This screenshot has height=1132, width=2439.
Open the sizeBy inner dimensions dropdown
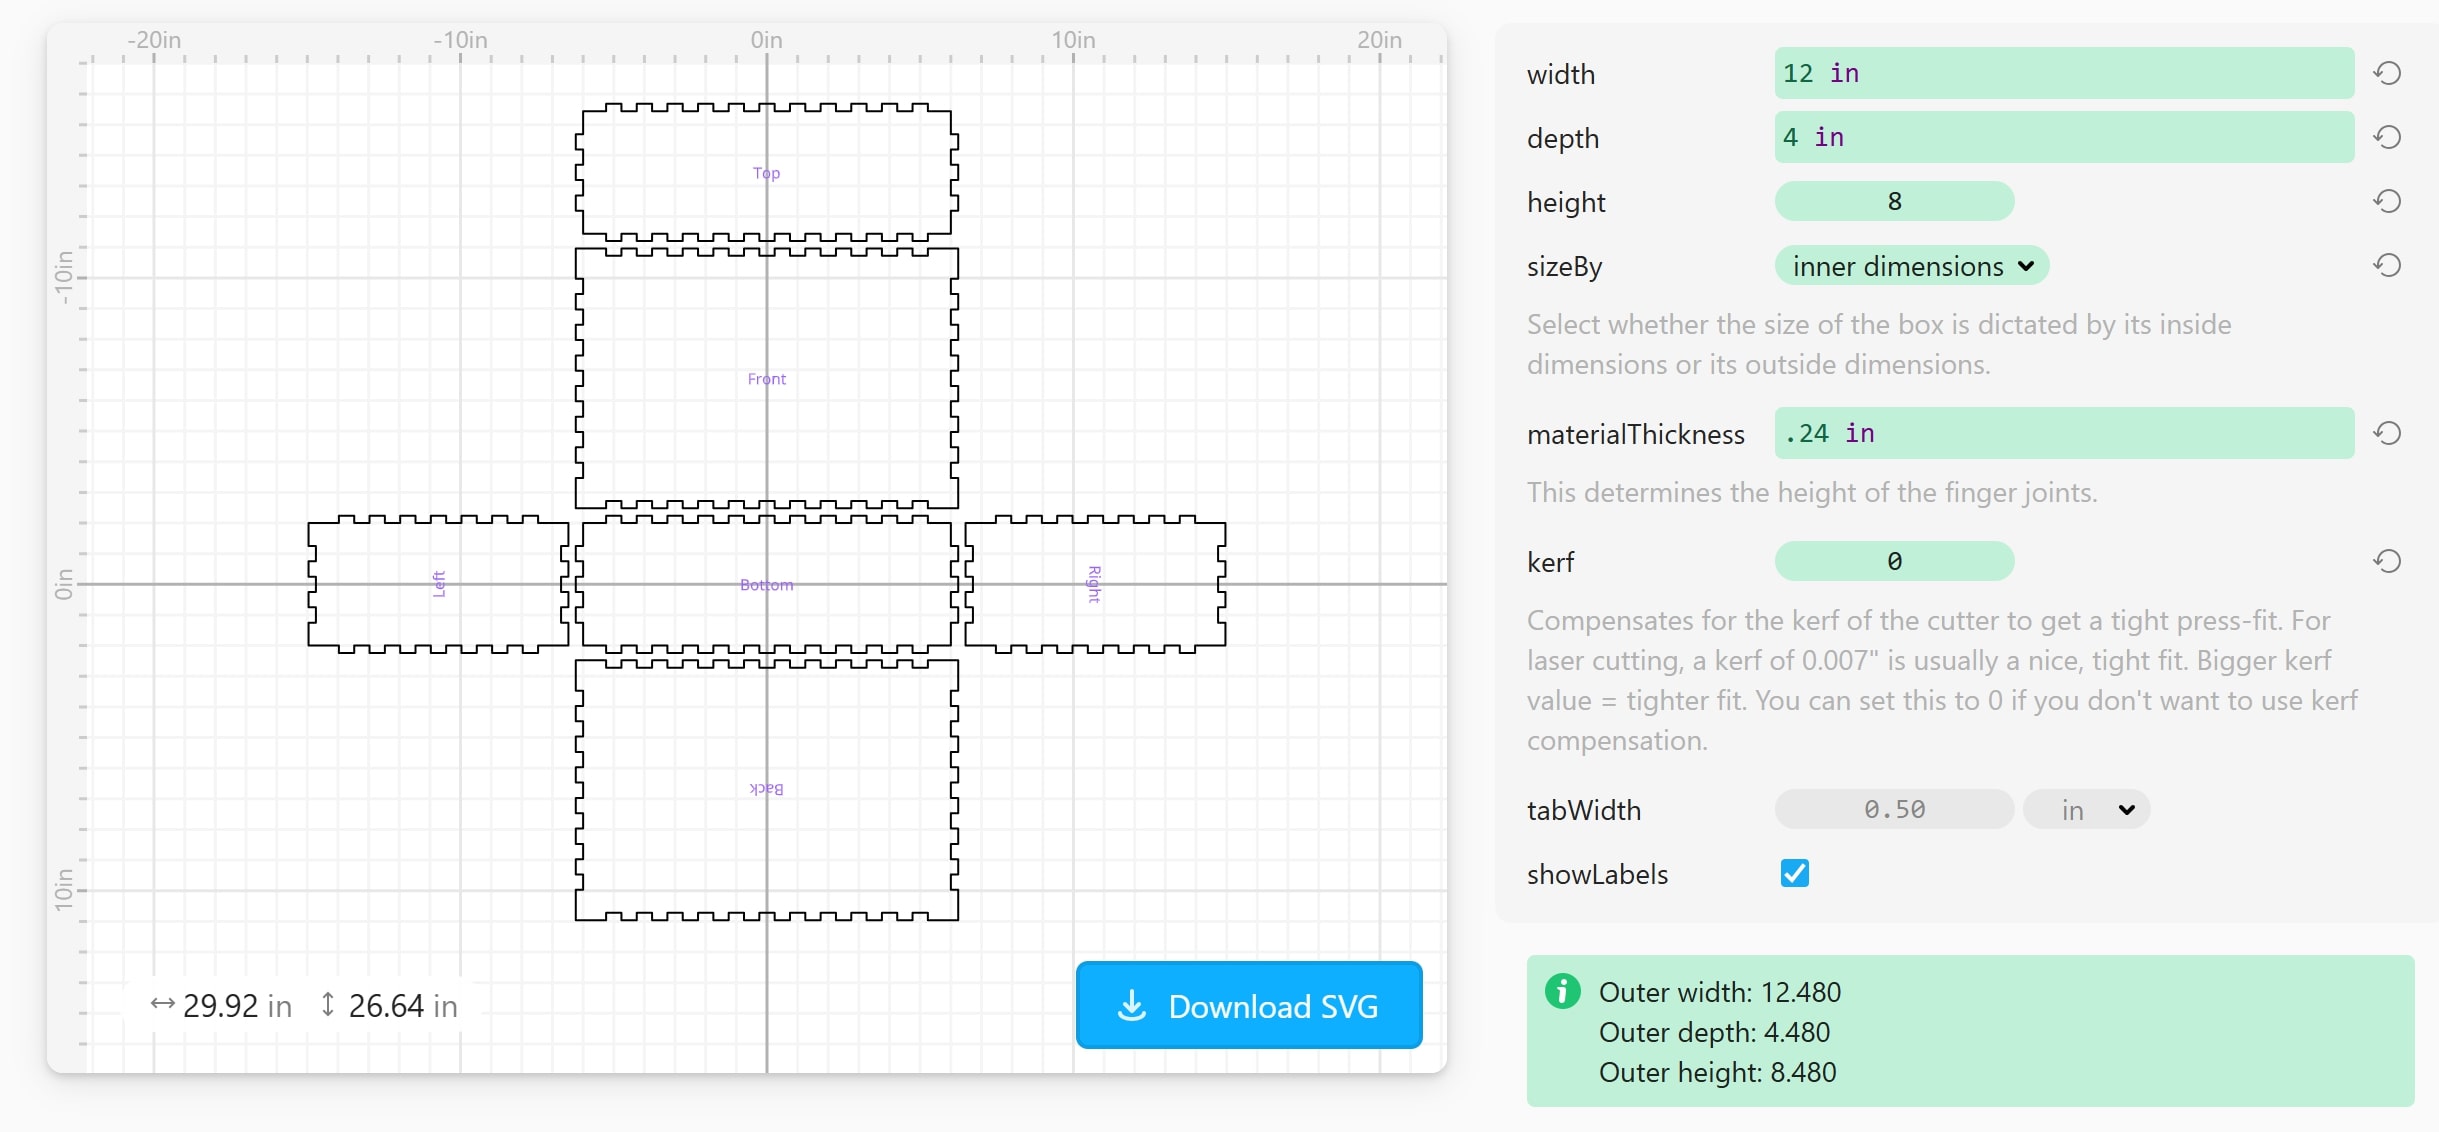tap(1911, 266)
